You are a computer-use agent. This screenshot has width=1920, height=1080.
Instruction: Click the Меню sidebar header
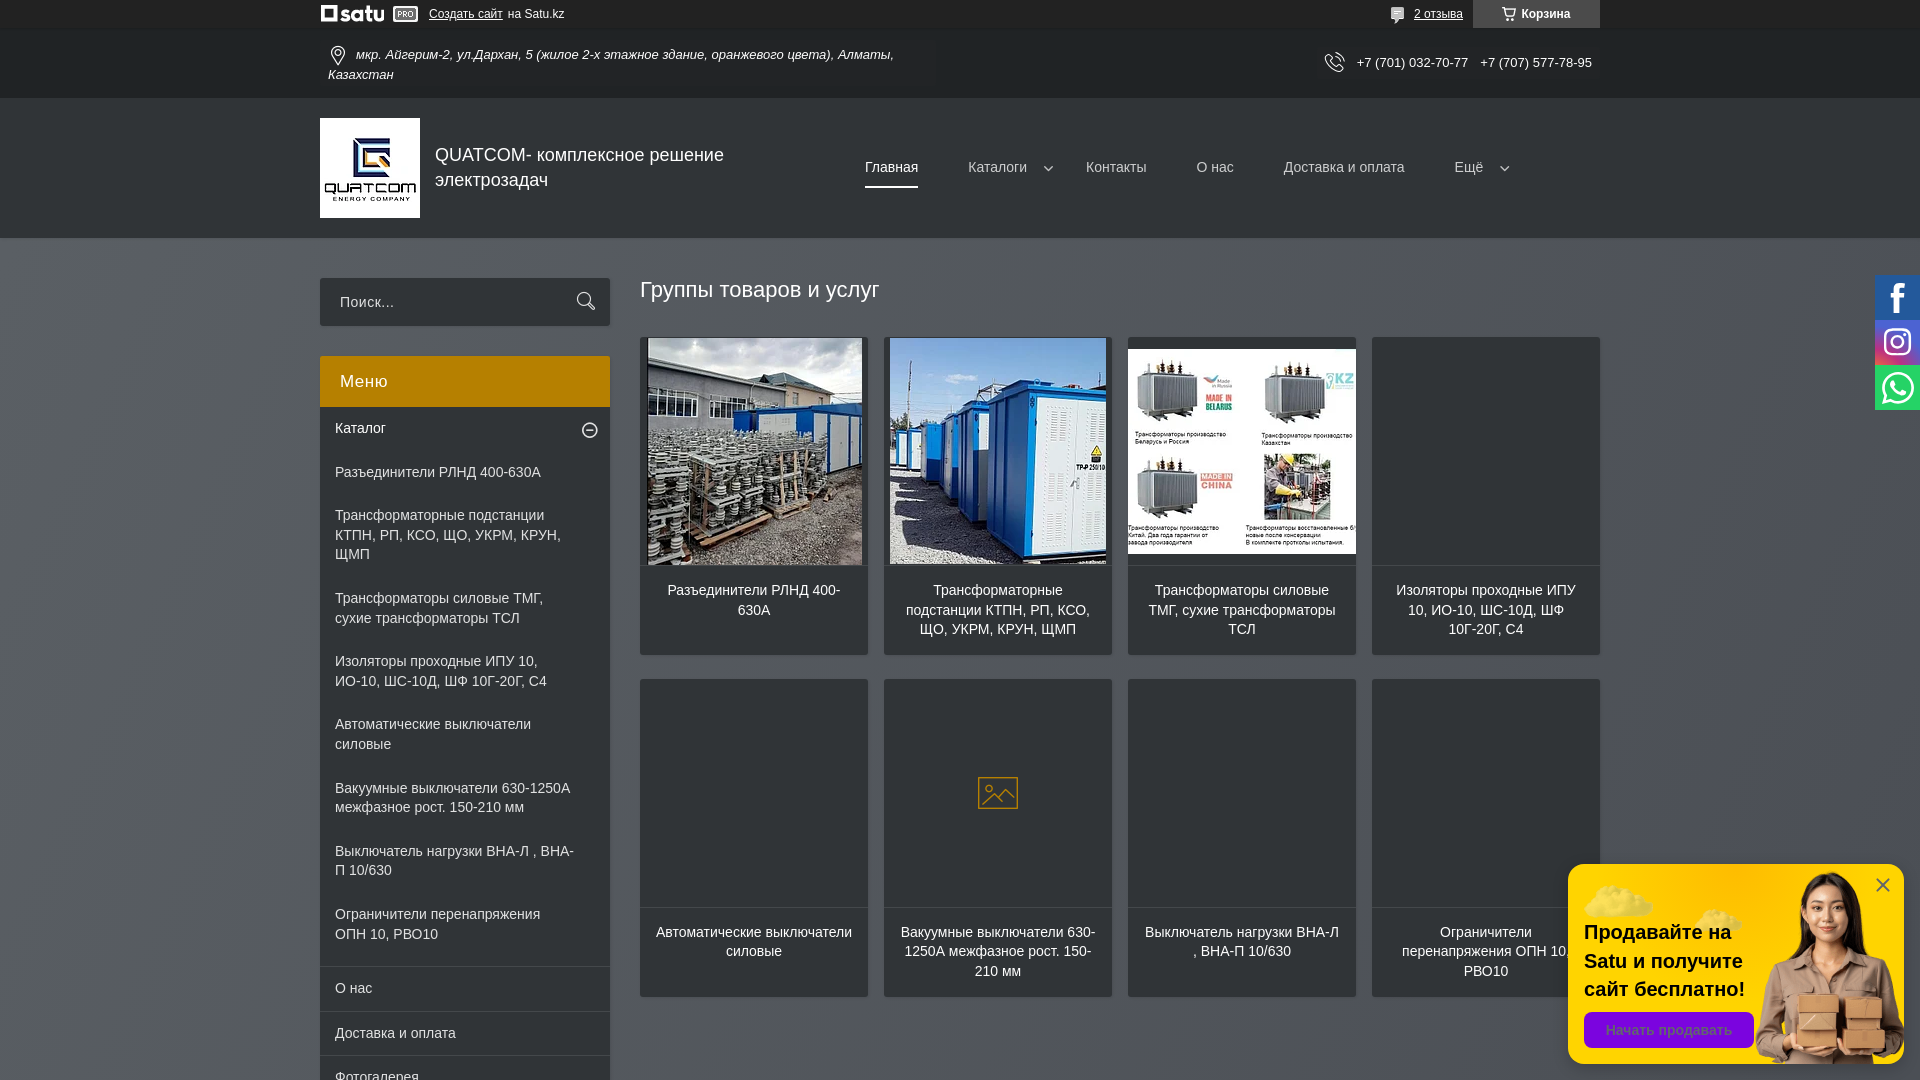click(x=464, y=381)
